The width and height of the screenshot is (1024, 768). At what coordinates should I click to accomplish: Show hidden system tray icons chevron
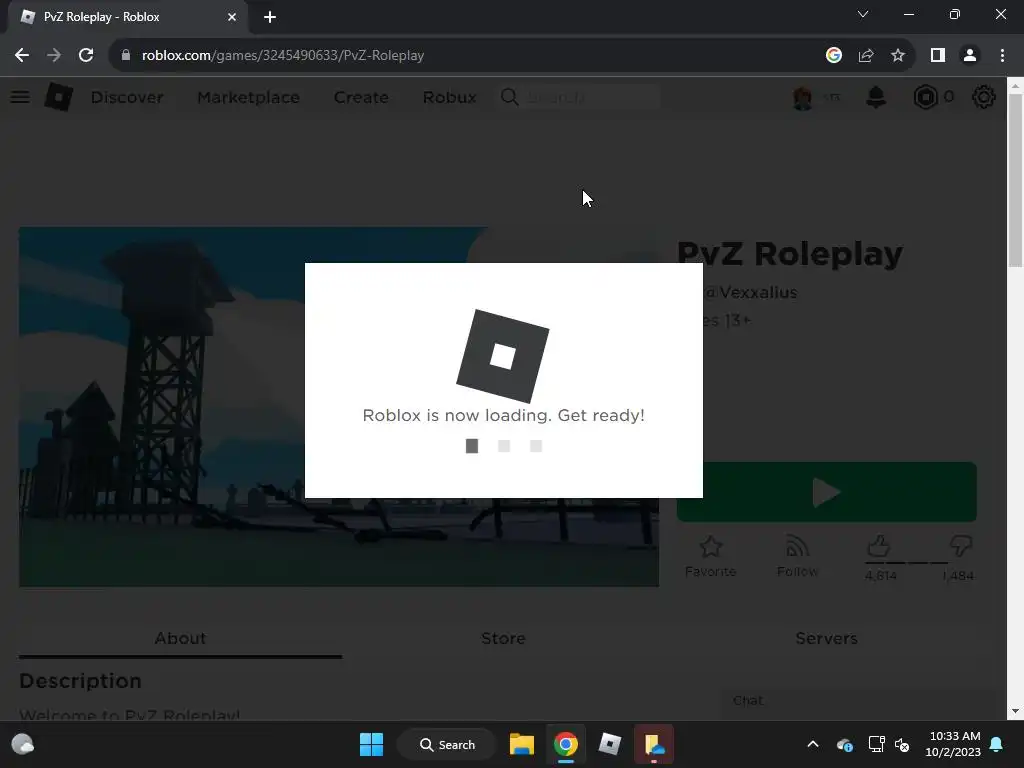coord(812,744)
